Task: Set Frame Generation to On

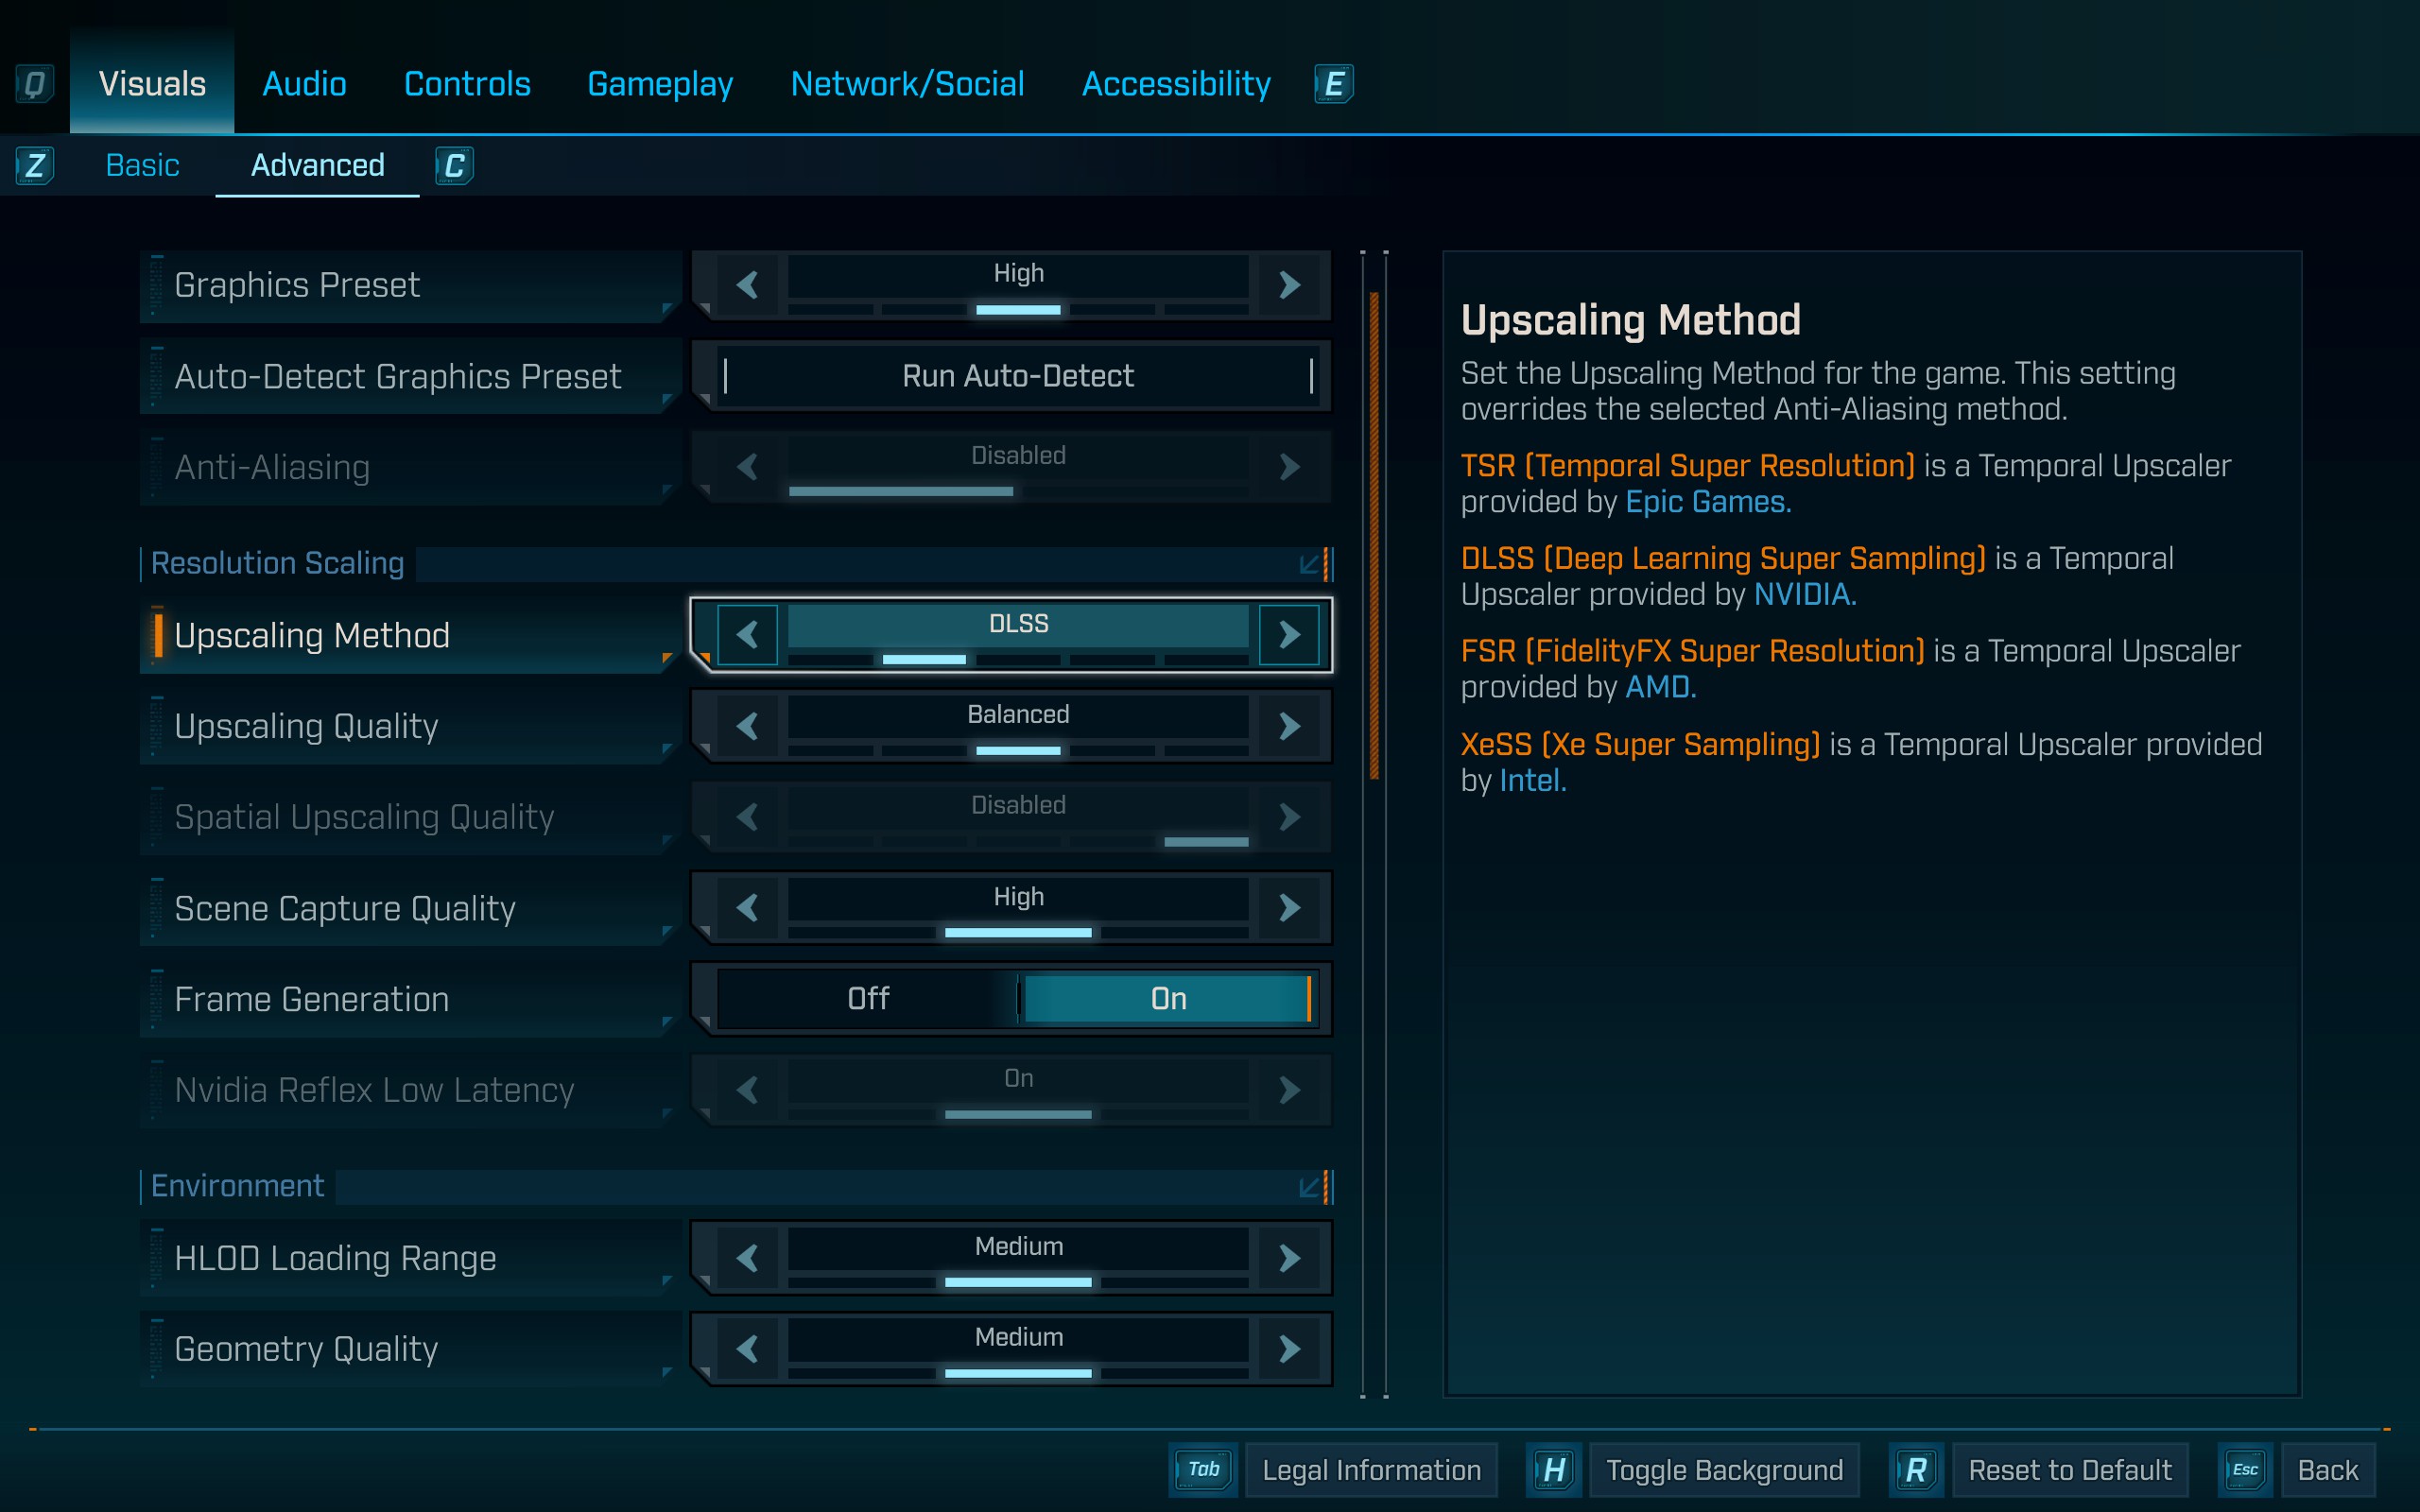Action: [1167, 998]
